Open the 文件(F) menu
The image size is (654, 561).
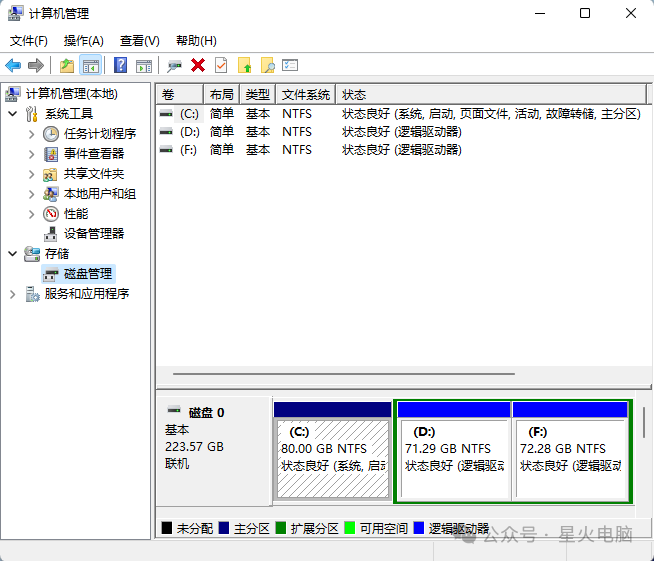(28, 41)
